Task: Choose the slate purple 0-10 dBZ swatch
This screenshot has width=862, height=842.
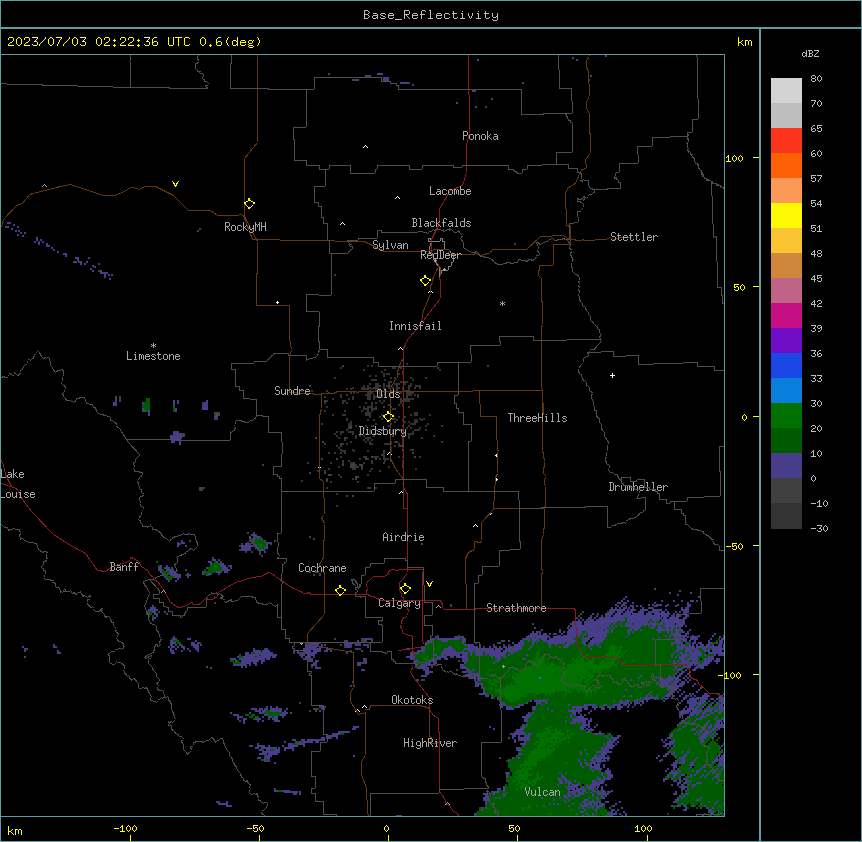Action: coord(786,466)
